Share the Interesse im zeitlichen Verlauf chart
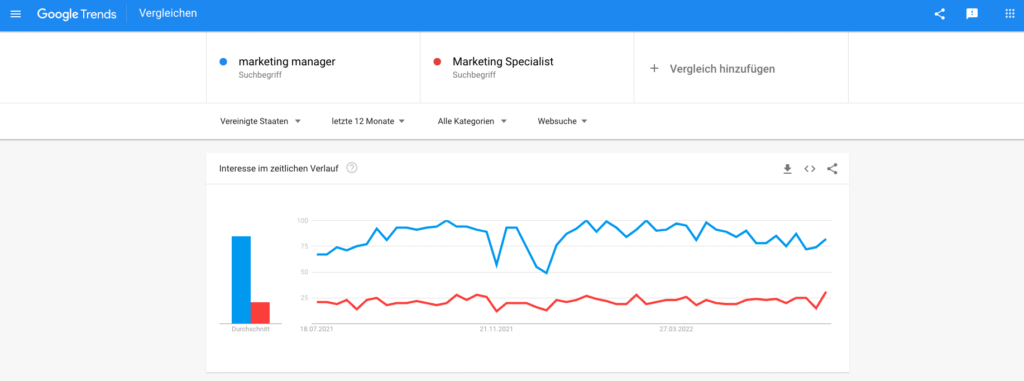This screenshot has height=381, width=1024. tap(832, 169)
